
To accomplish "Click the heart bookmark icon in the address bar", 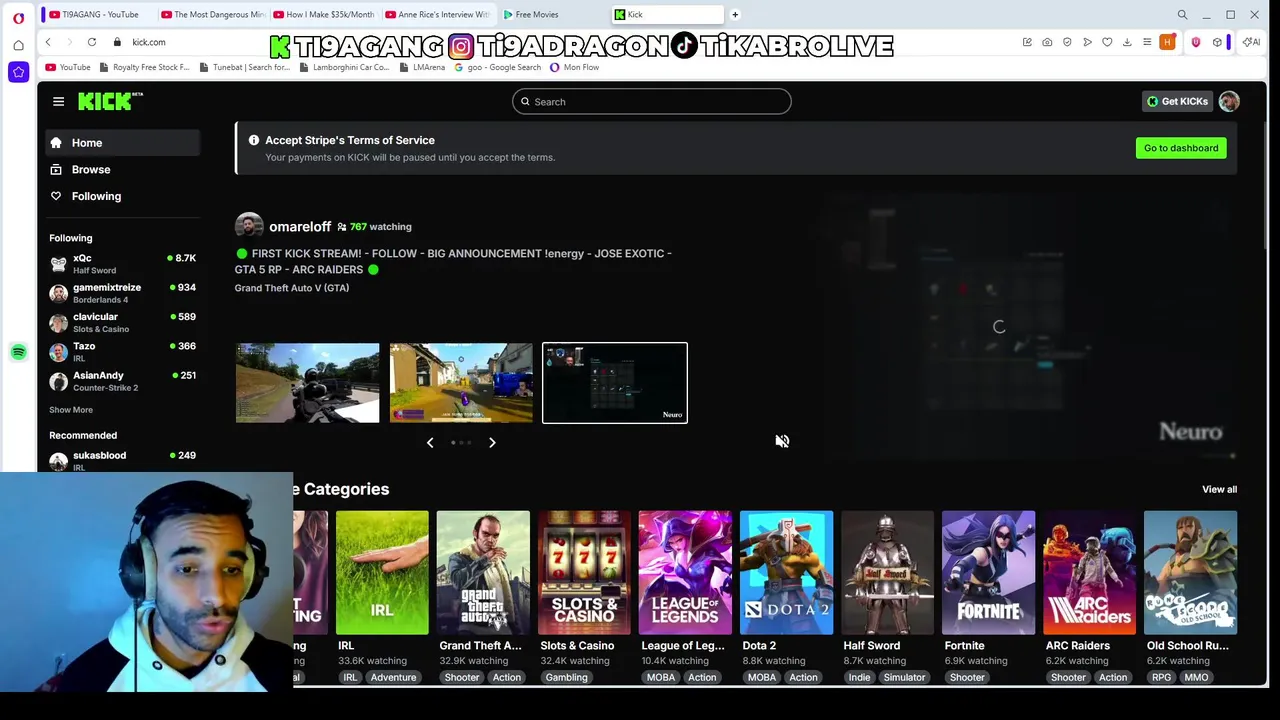I will (x=1107, y=42).
